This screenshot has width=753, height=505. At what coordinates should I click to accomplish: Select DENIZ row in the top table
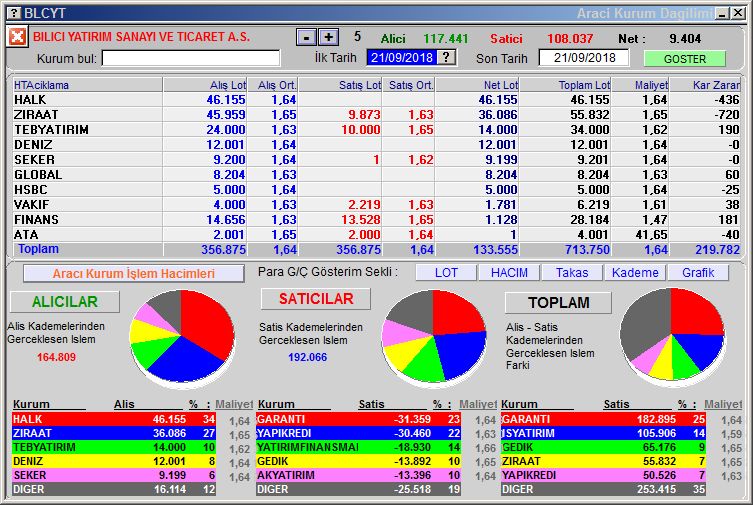click(376, 144)
